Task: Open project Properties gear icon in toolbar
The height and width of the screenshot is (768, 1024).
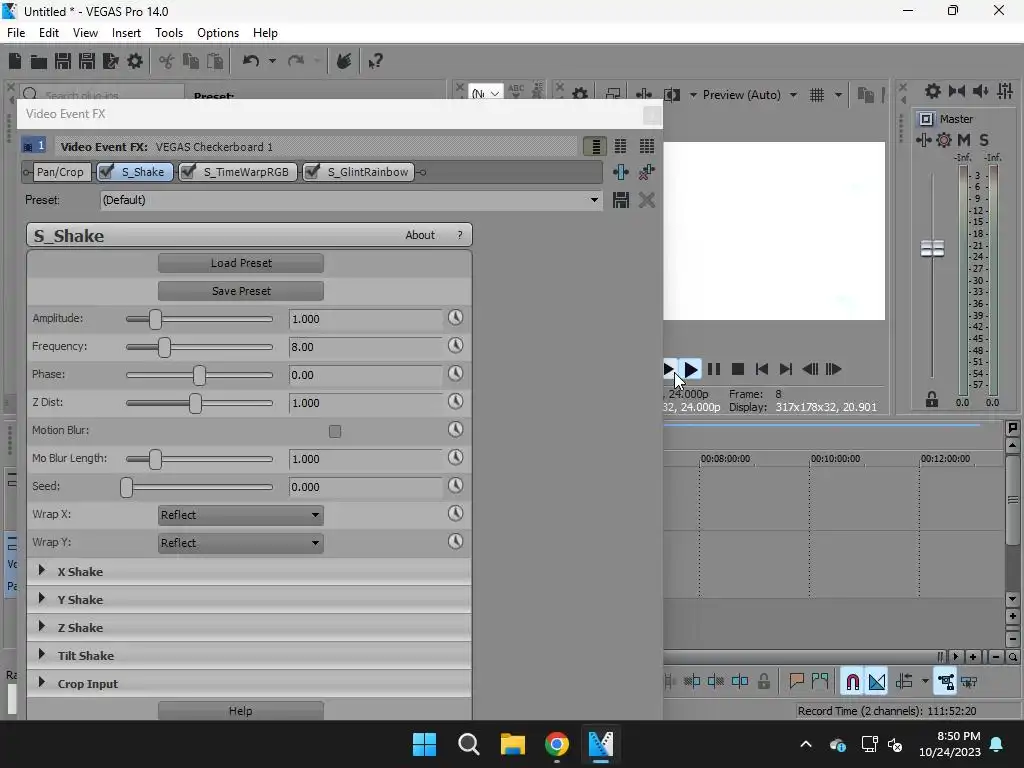Action: 135,61
